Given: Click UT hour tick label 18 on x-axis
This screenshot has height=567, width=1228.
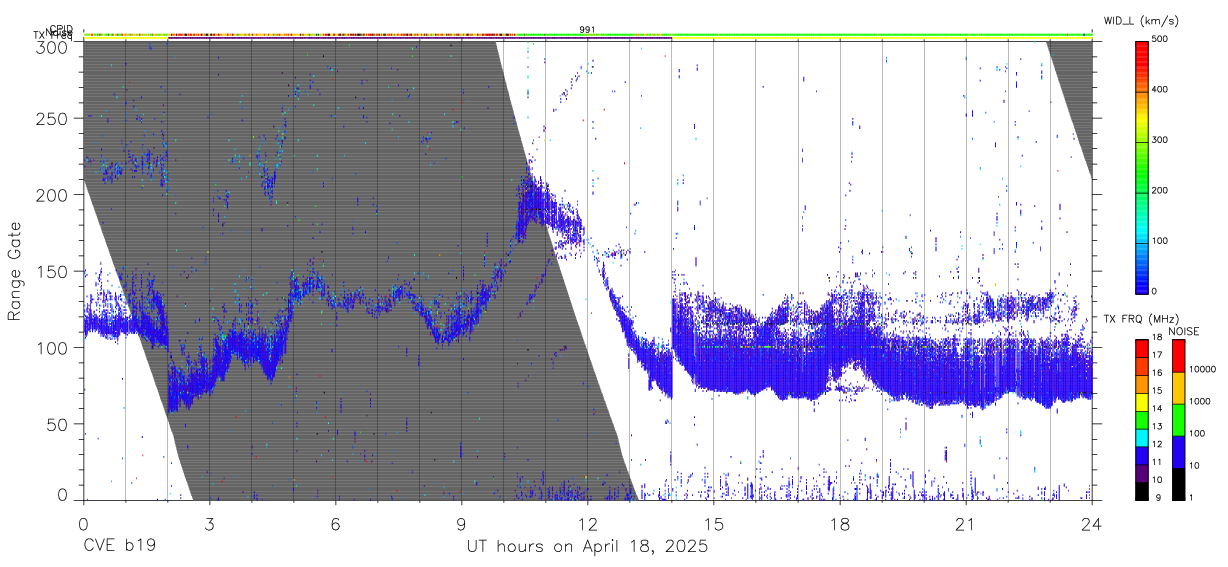Looking at the screenshot, I should 839,524.
